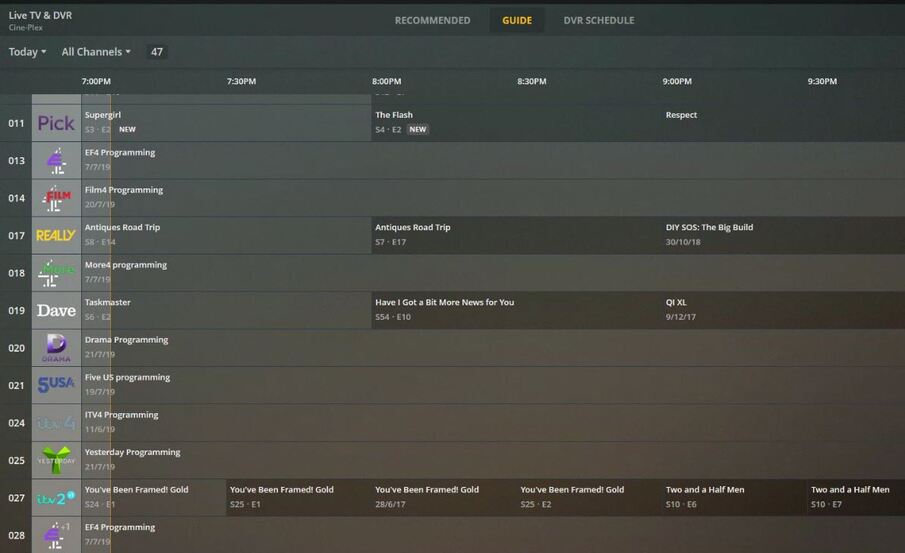Screen dimensions: 905x553
Task: Click the 7:30PM time header
Action: pyautogui.click(x=241, y=81)
